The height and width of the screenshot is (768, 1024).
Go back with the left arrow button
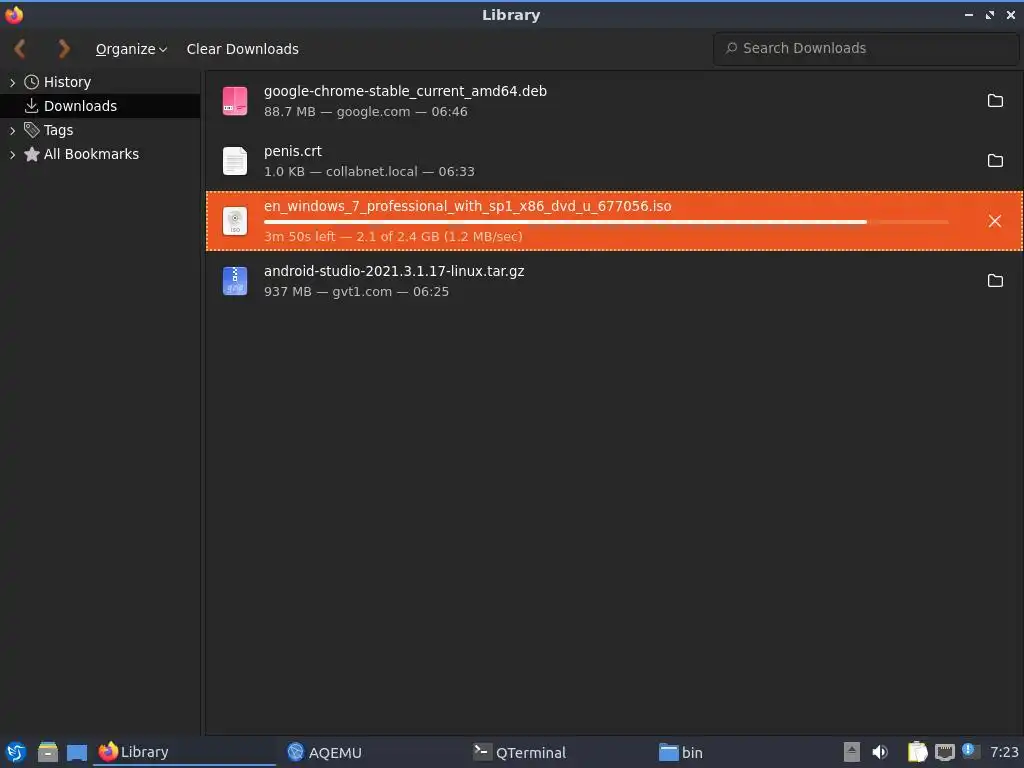(20, 48)
